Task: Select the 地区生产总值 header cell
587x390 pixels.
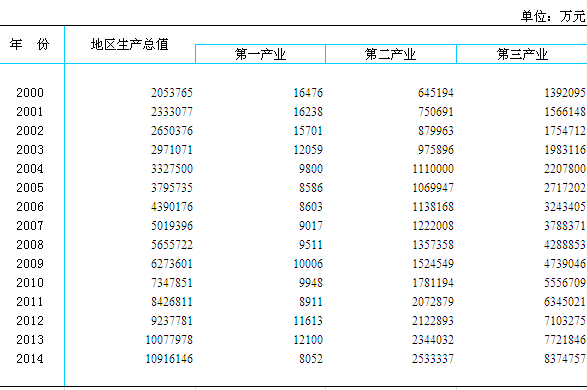Action: [x=130, y=45]
